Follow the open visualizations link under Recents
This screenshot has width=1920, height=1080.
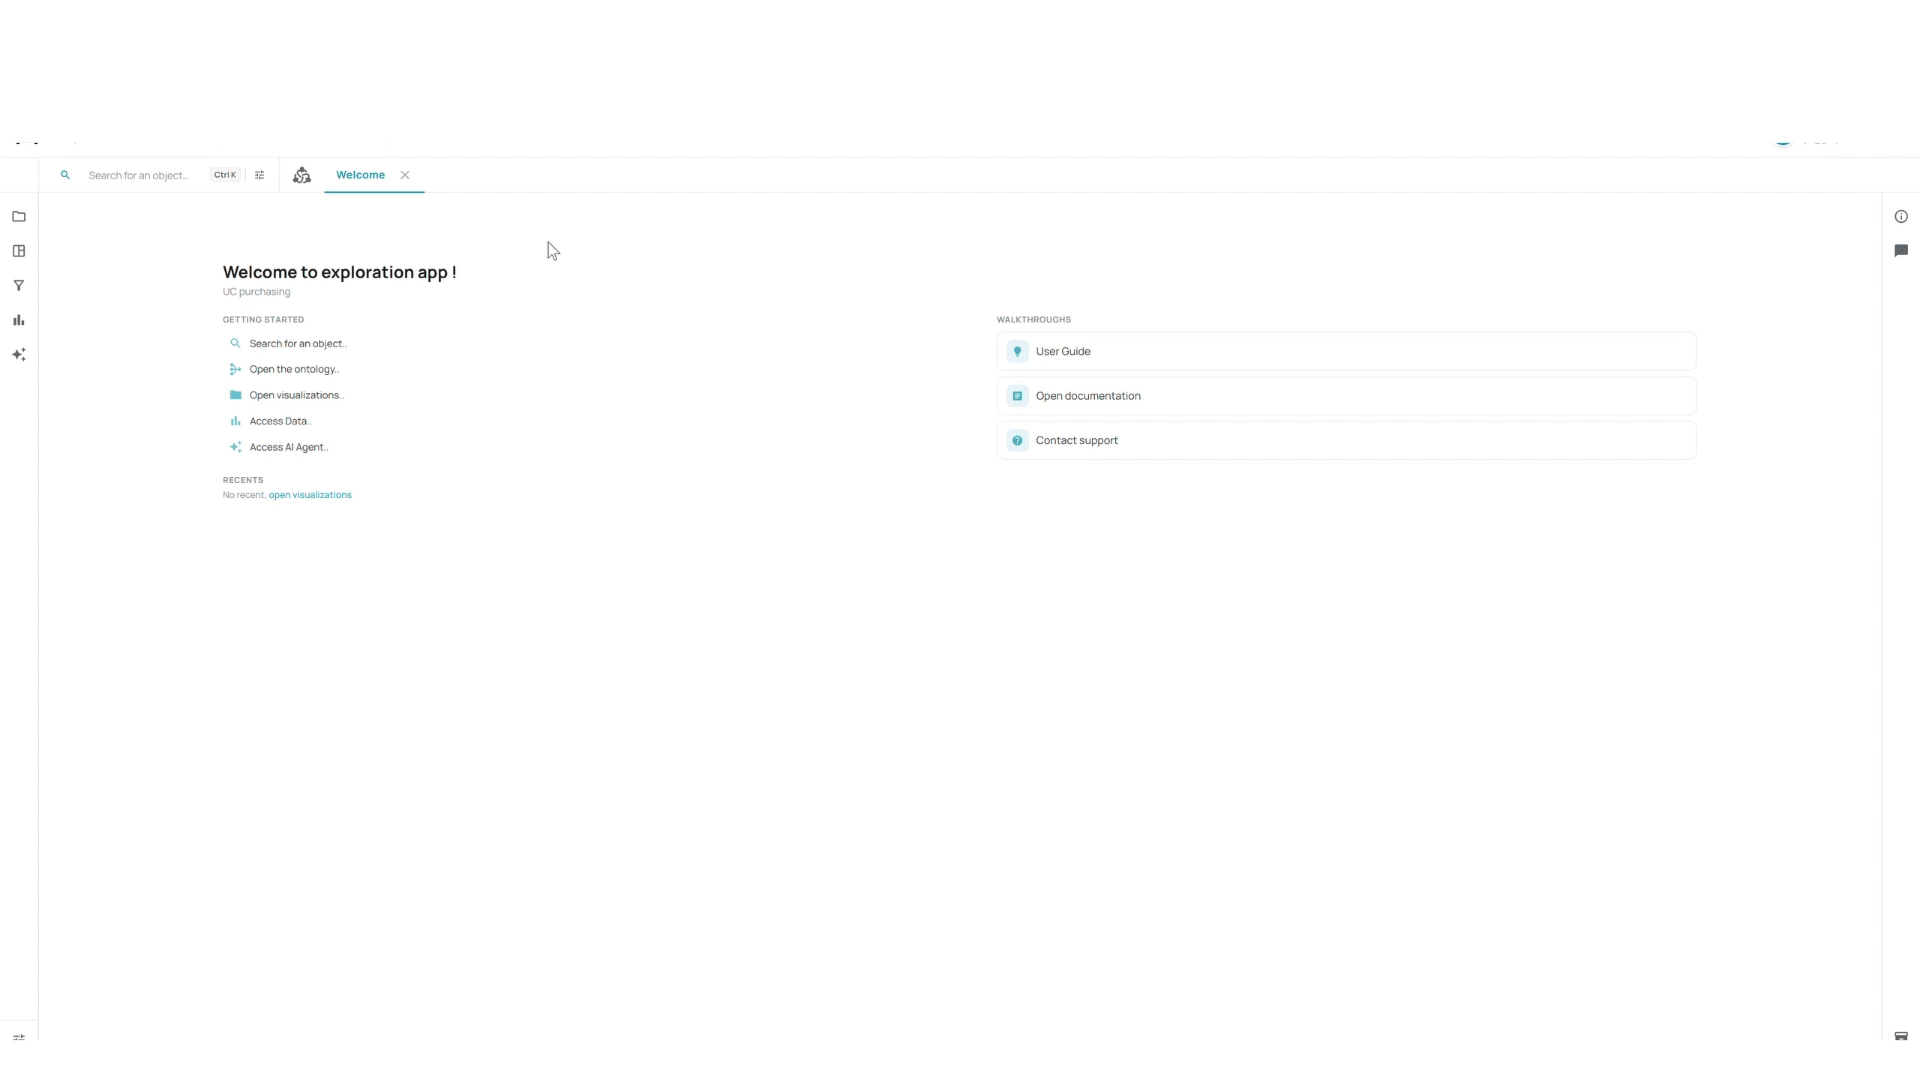[x=310, y=495]
